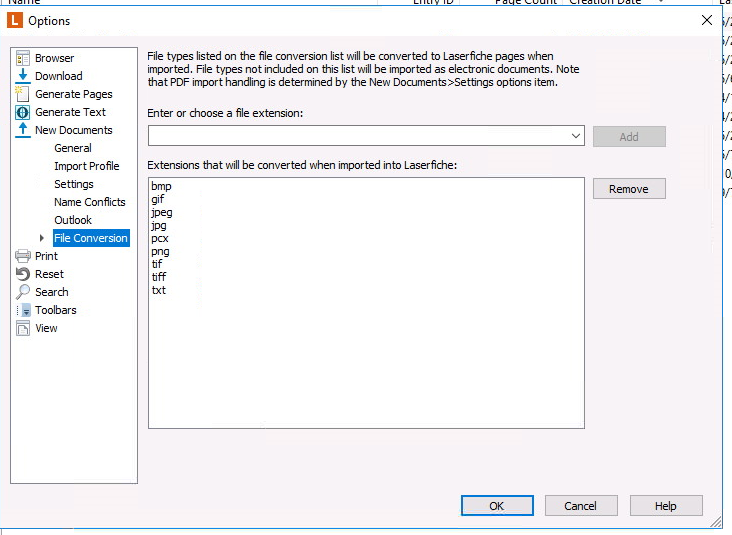This screenshot has height=535, width=732.
Task: Open the Browser options category
Action: [x=54, y=58]
